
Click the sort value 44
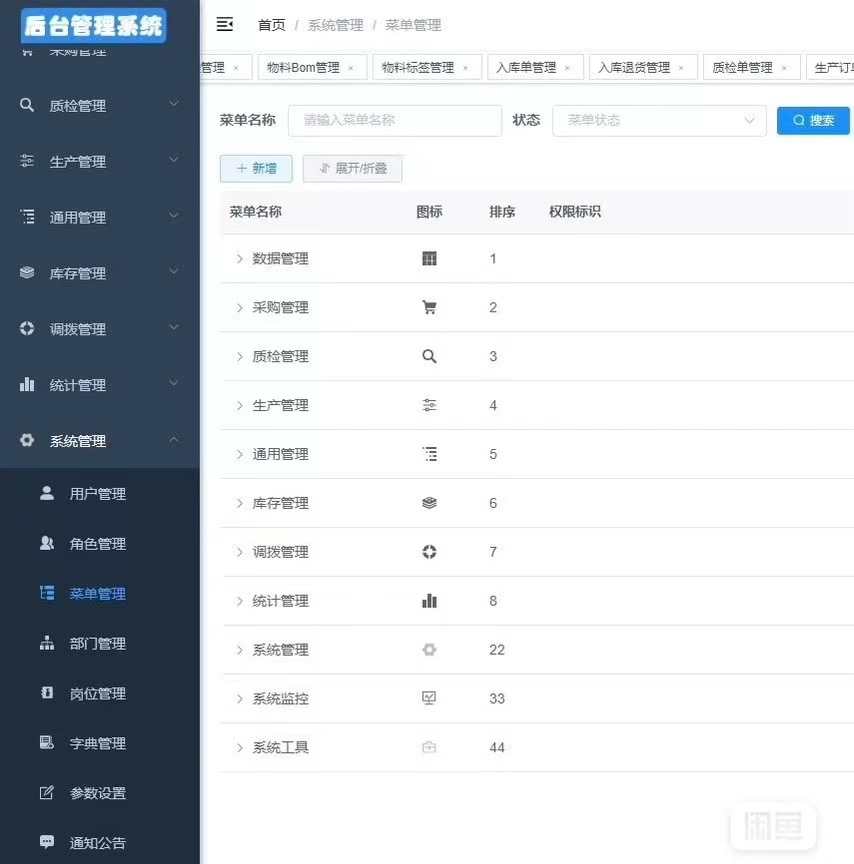coord(496,747)
